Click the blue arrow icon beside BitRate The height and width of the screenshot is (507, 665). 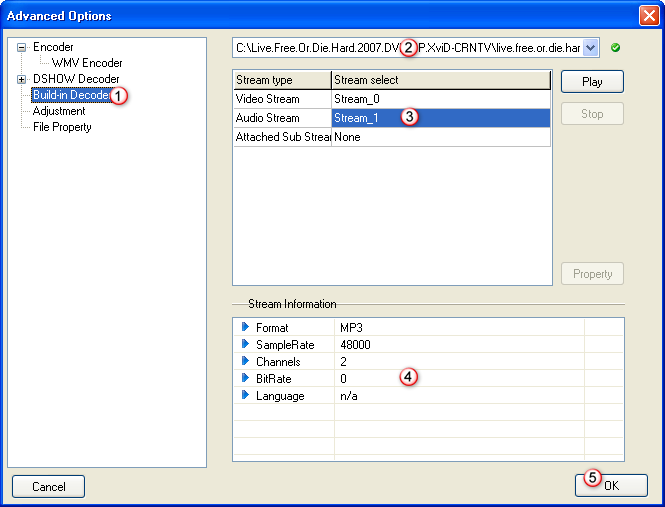click(x=245, y=378)
